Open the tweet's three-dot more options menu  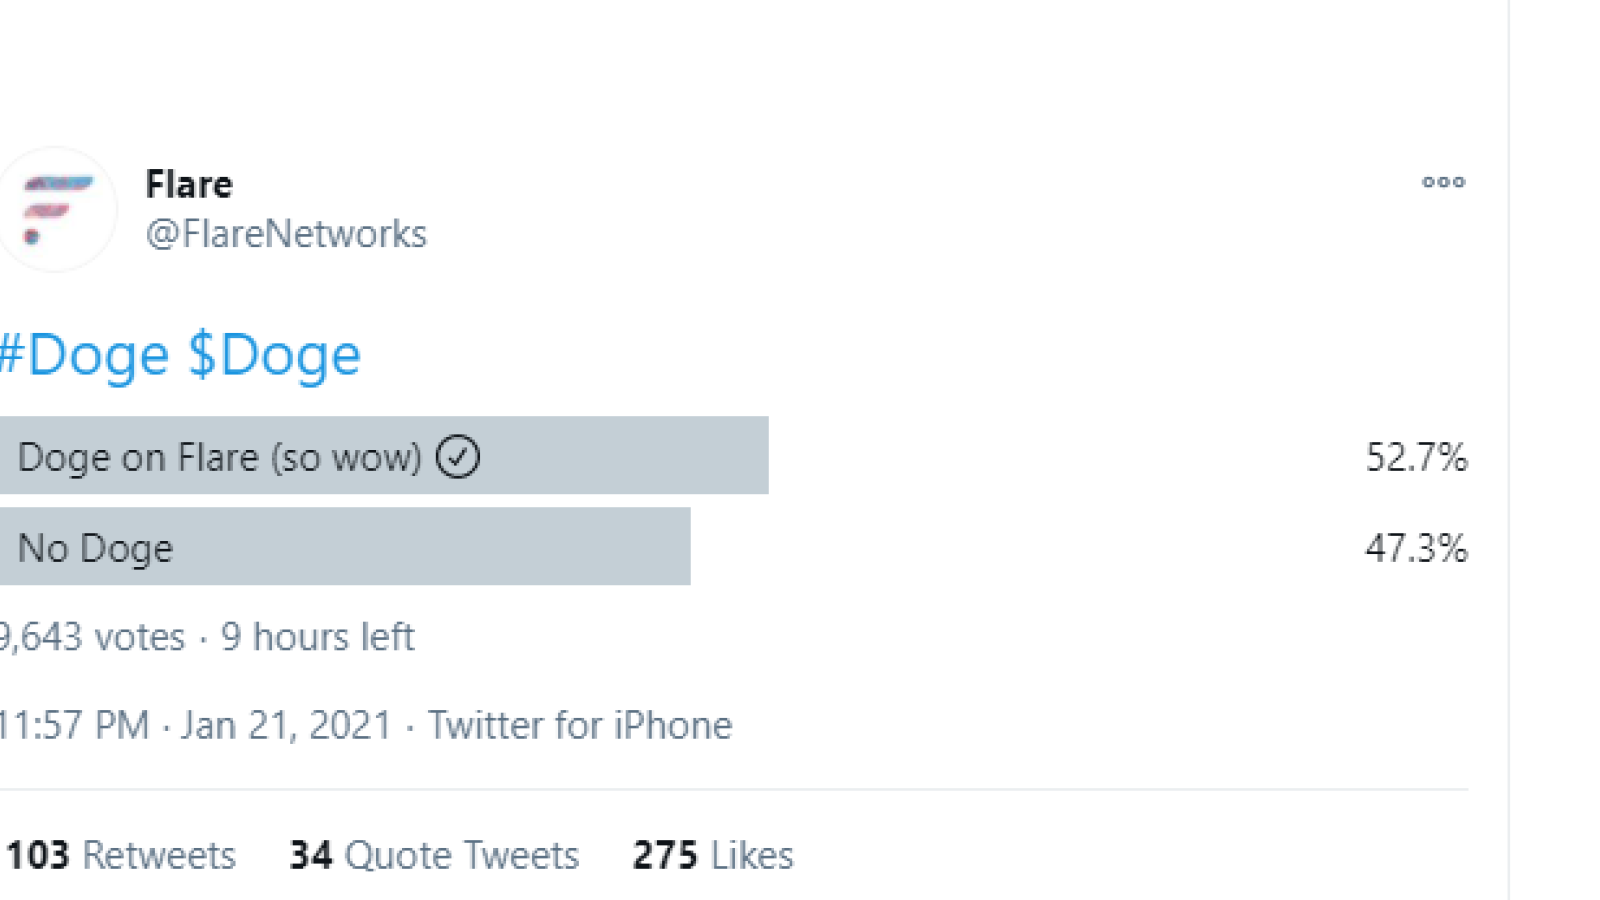[1443, 182]
